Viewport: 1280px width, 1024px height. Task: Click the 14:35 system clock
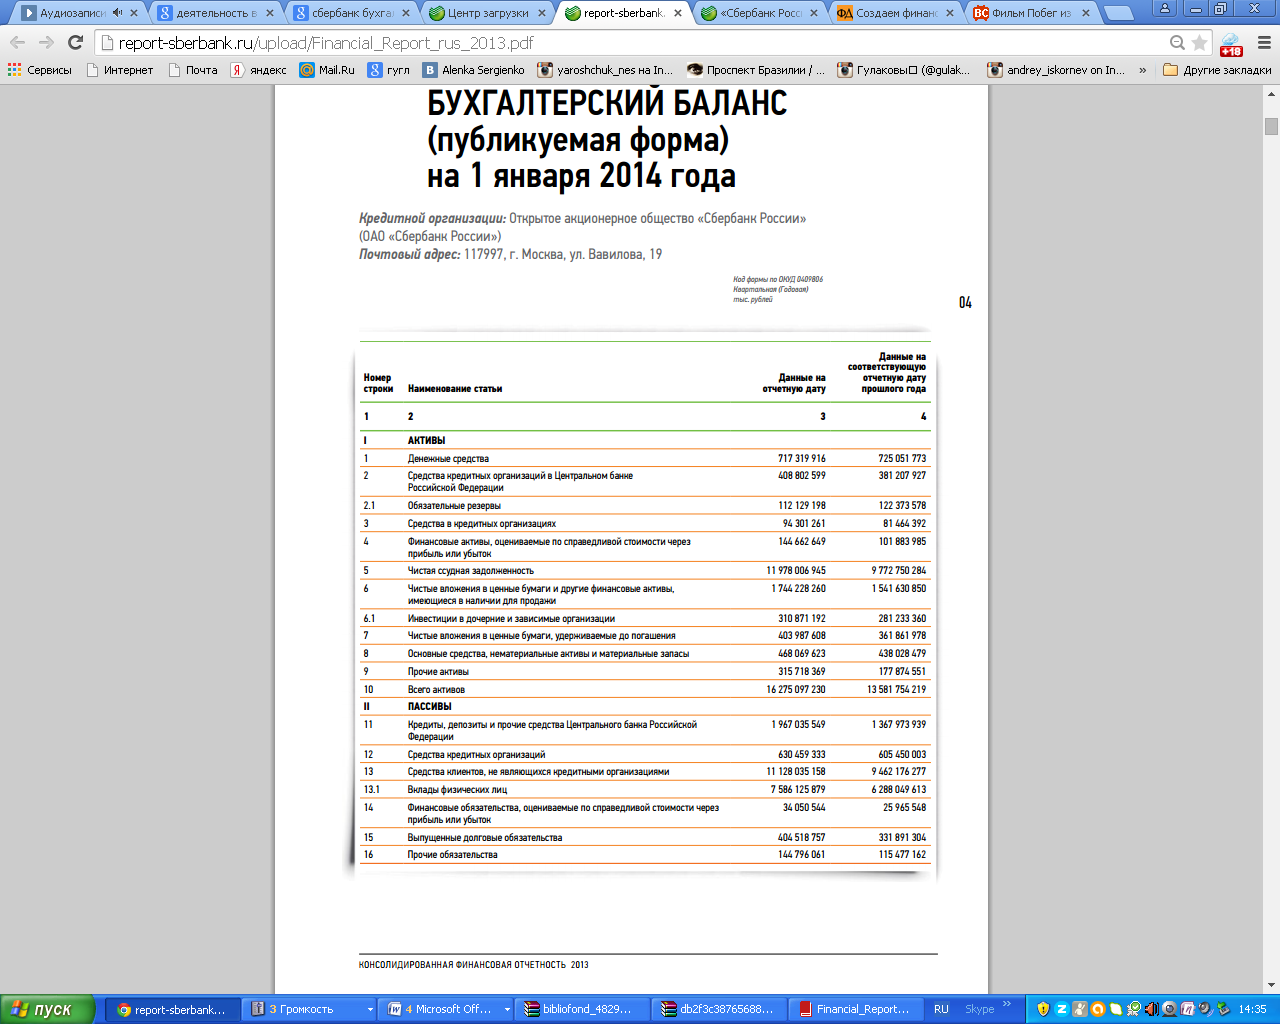1253,1009
